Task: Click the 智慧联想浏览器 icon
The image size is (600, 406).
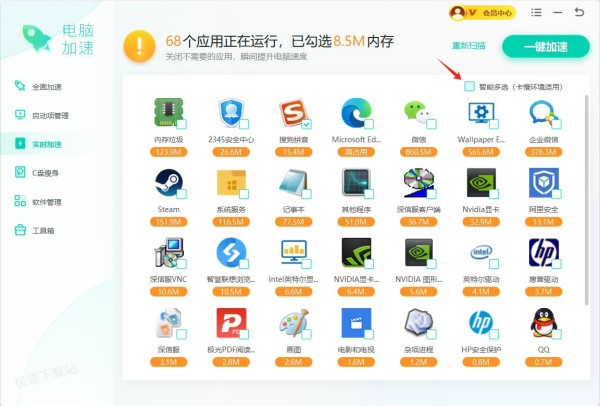Action: [231, 252]
